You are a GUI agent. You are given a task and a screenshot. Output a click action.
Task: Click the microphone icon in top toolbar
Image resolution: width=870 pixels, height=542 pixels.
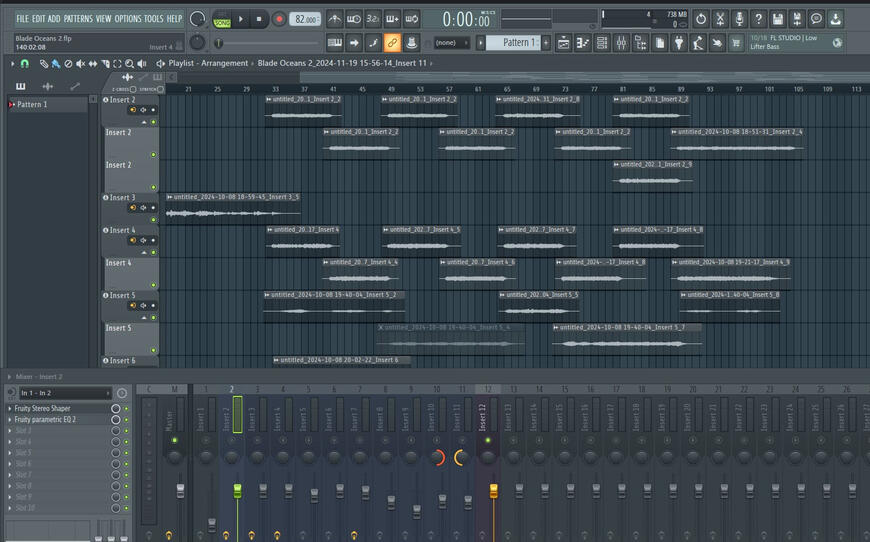pyautogui.click(x=739, y=19)
